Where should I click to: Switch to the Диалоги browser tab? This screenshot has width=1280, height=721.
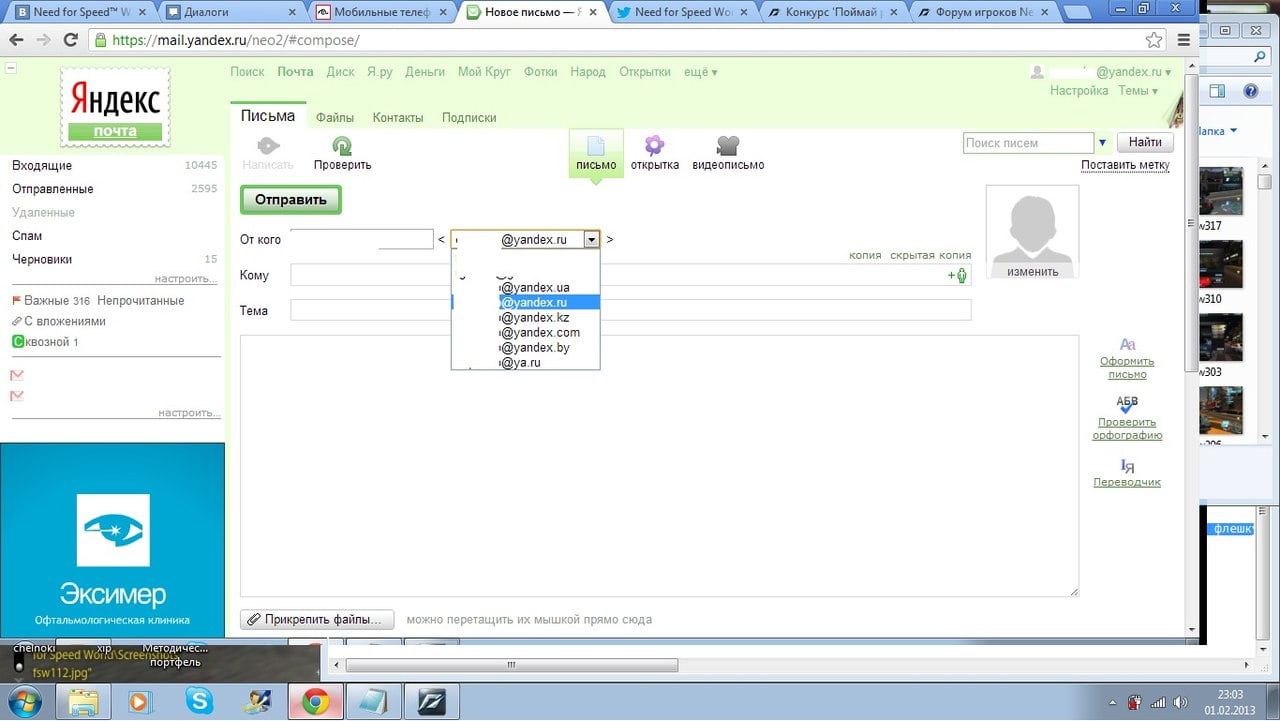pyautogui.click(x=230, y=12)
